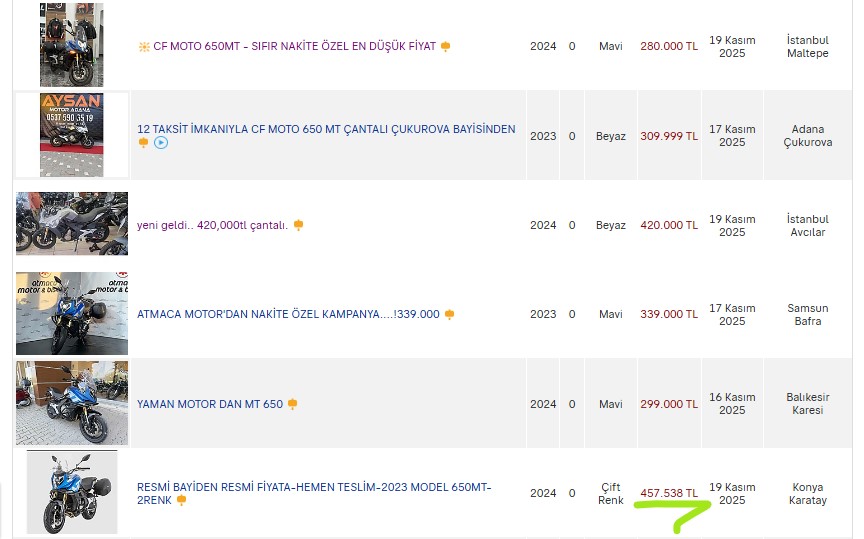This screenshot has height=539, width=864.
Task: Click the AYSAN Motor Adana thumbnail
Action: click(x=72, y=135)
